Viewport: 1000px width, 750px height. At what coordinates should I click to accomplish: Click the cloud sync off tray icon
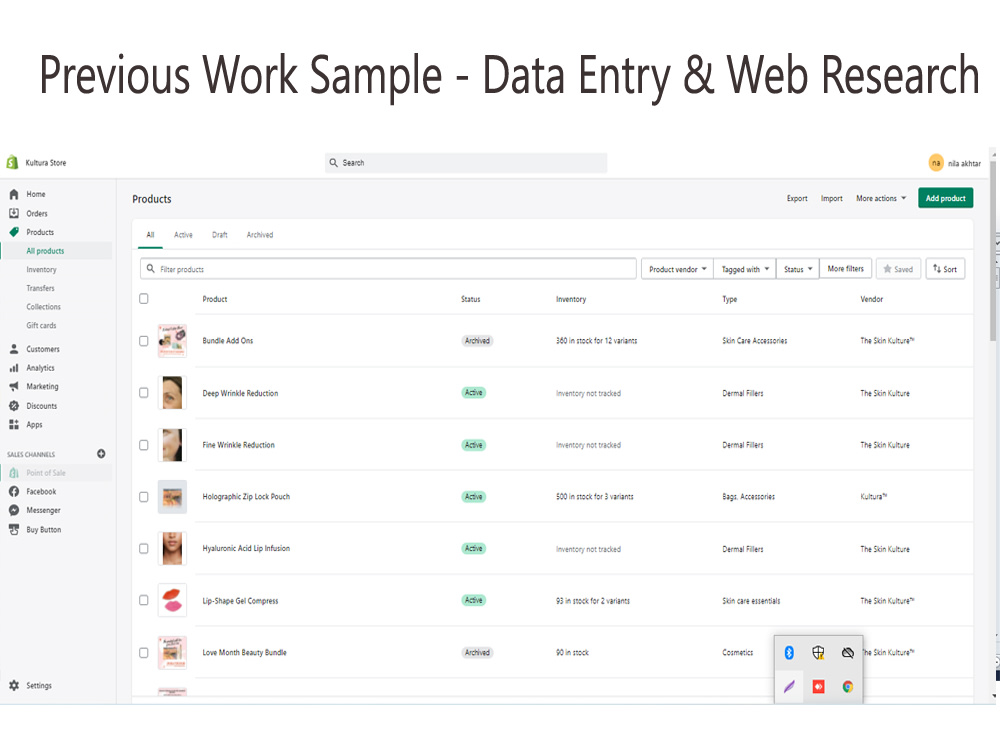[848, 652]
